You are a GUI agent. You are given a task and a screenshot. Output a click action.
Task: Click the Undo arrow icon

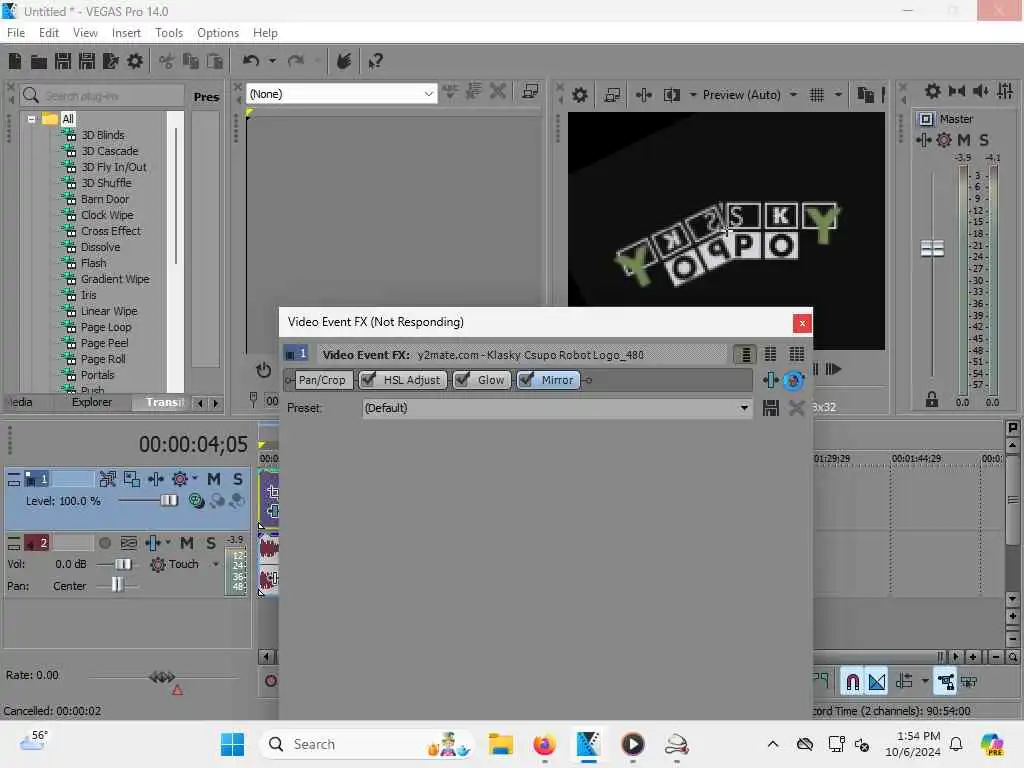251,61
